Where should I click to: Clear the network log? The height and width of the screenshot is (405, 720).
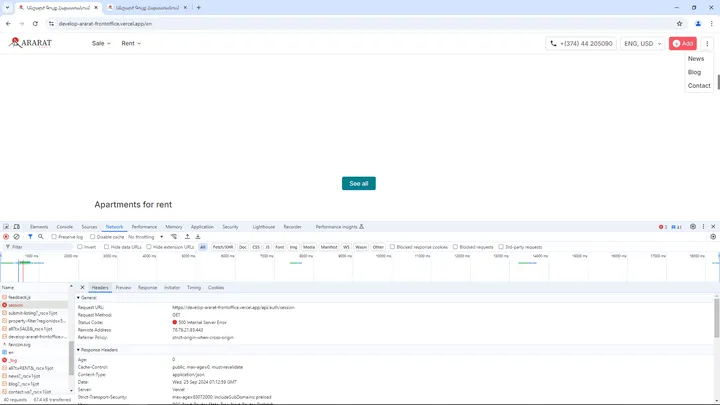(x=17, y=237)
